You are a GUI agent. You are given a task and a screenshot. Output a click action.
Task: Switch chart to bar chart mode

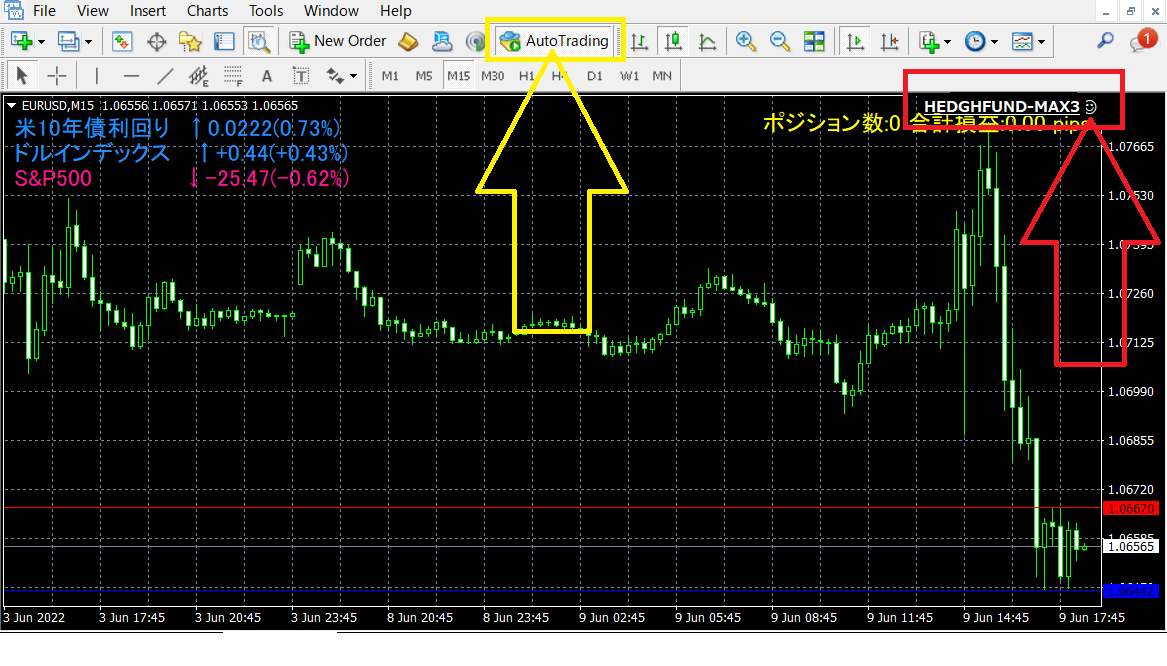[x=639, y=42]
